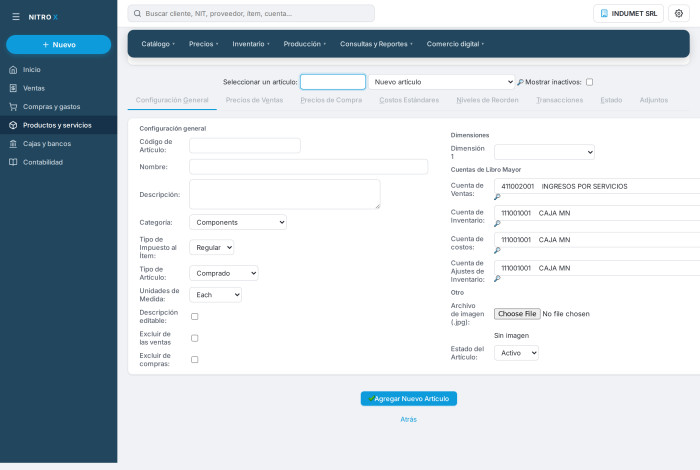Click the Inicio home icon
The image size is (700, 470).
(13, 70)
